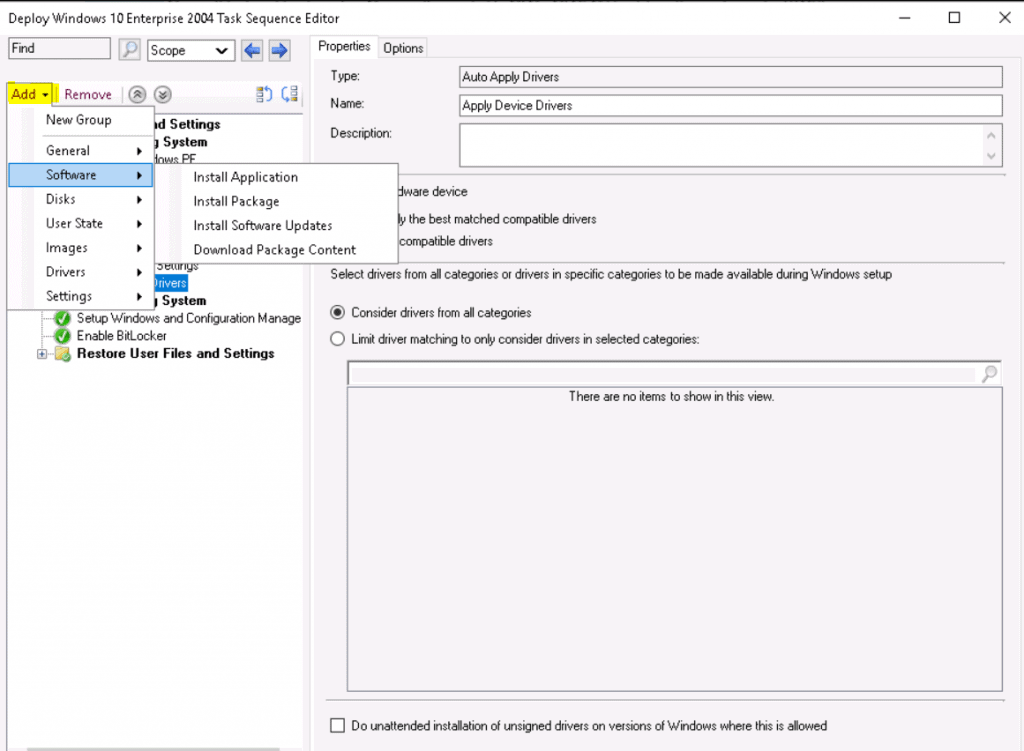Click folder icon of Restore User Files group
This screenshot has width=1024, height=751.
tap(63, 354)
